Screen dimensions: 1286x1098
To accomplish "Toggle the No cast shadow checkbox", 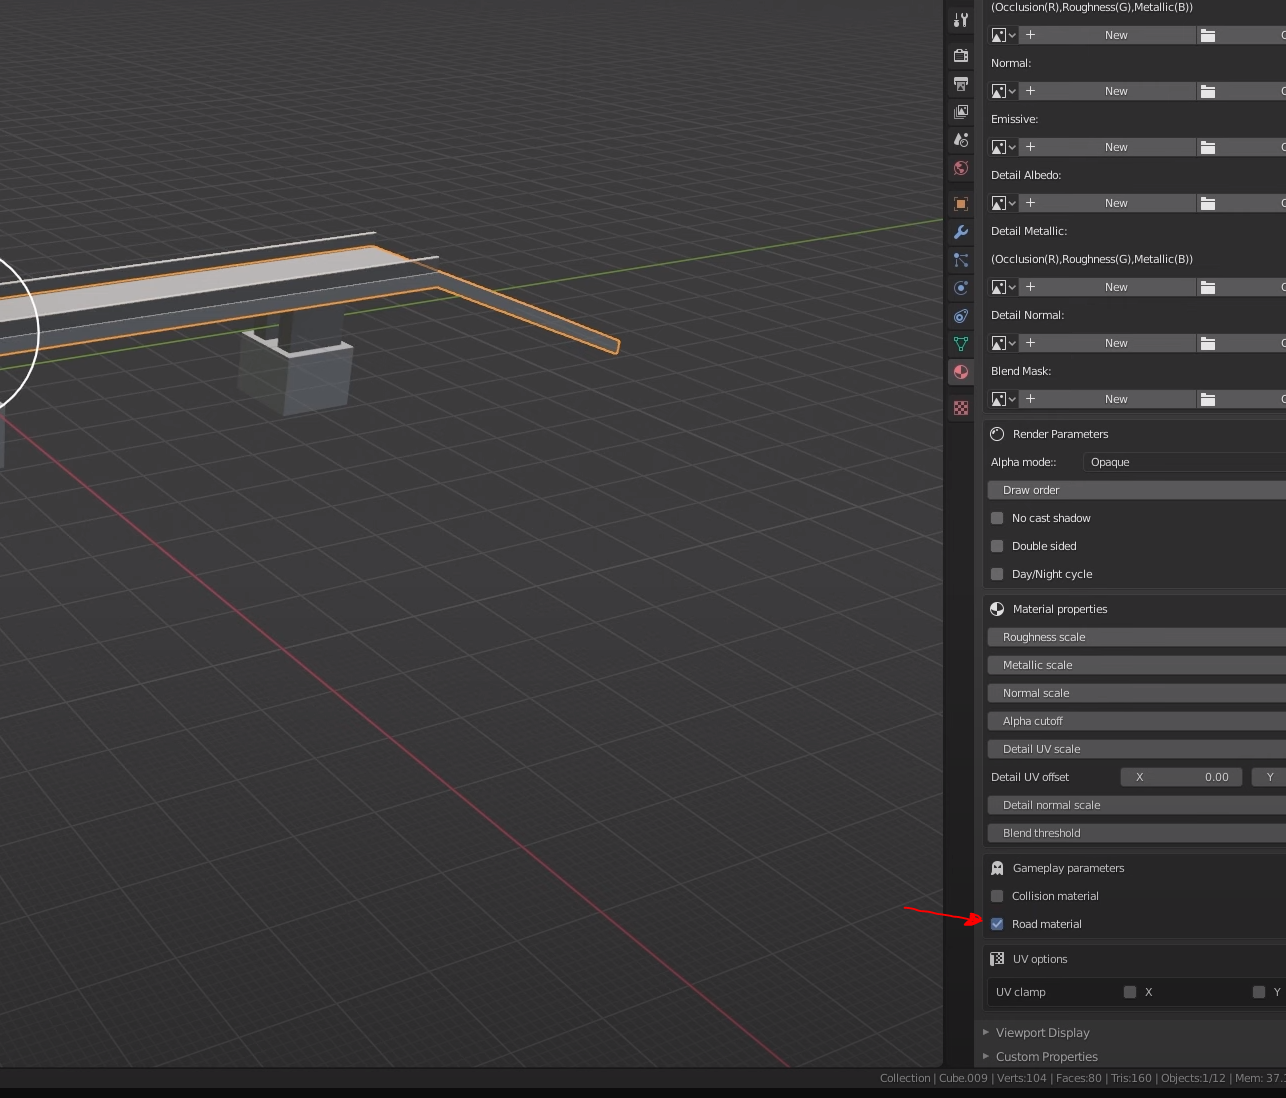I will coord(997,518).
